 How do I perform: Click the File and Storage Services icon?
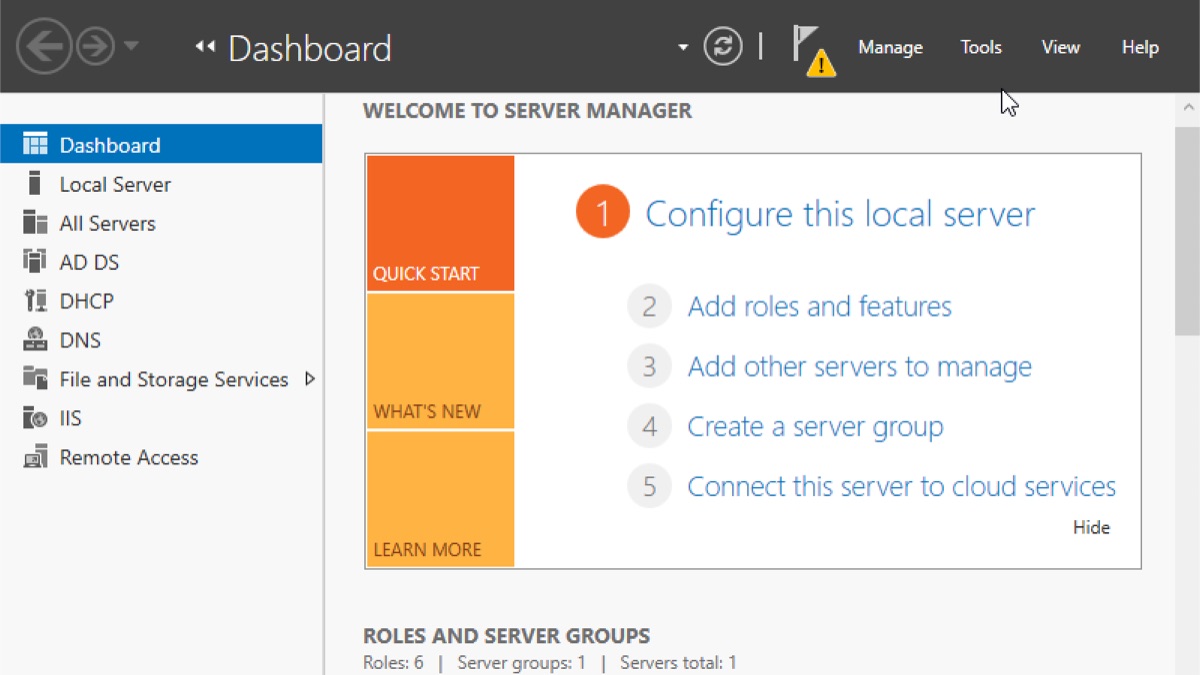point(35,379)
